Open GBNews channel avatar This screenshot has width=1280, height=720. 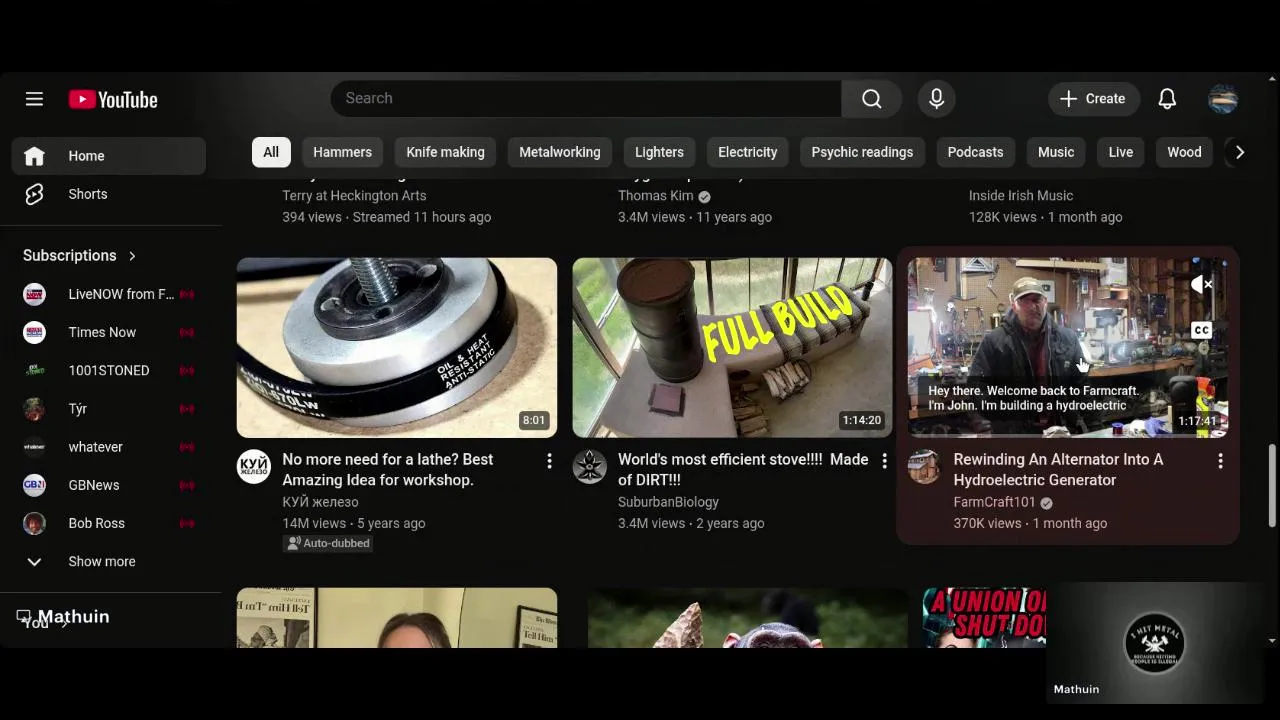tap(34, 485)
